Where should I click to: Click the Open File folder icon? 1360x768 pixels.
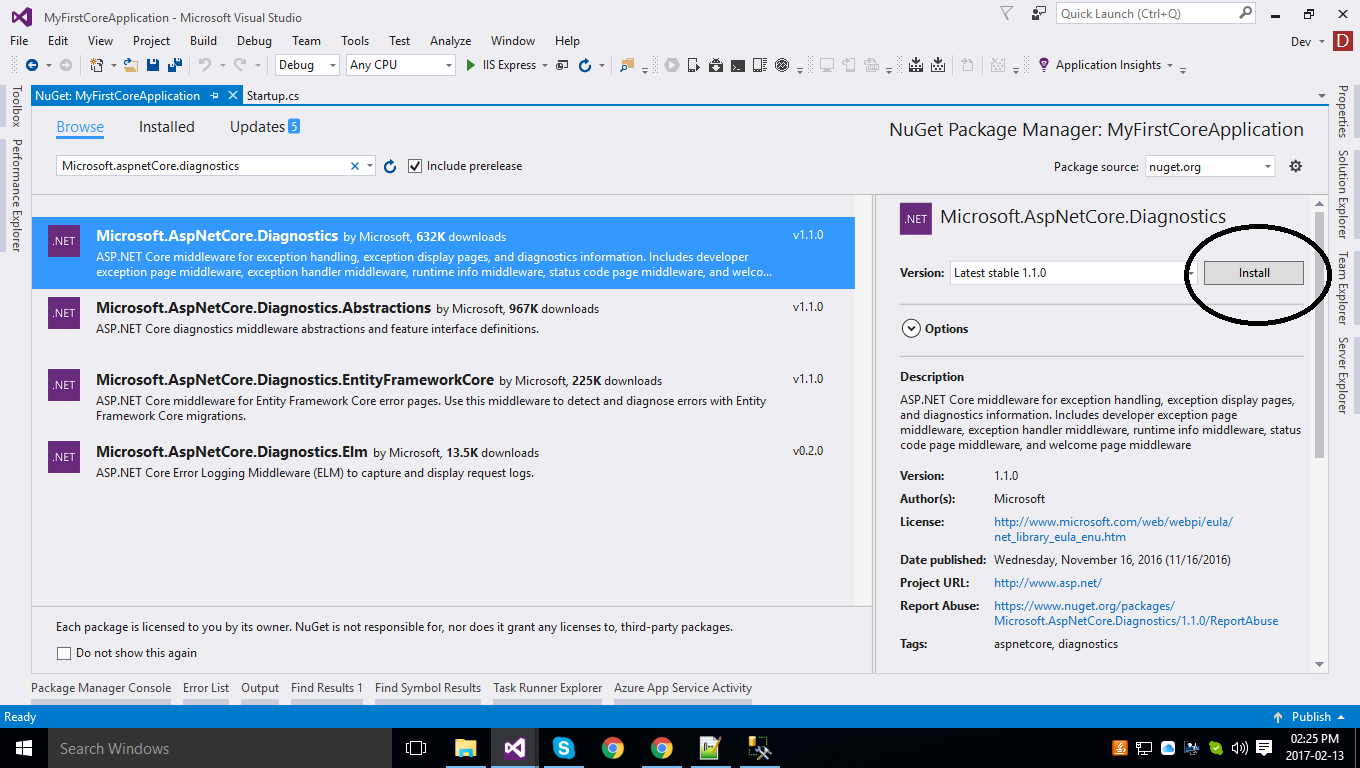[131, 65]
